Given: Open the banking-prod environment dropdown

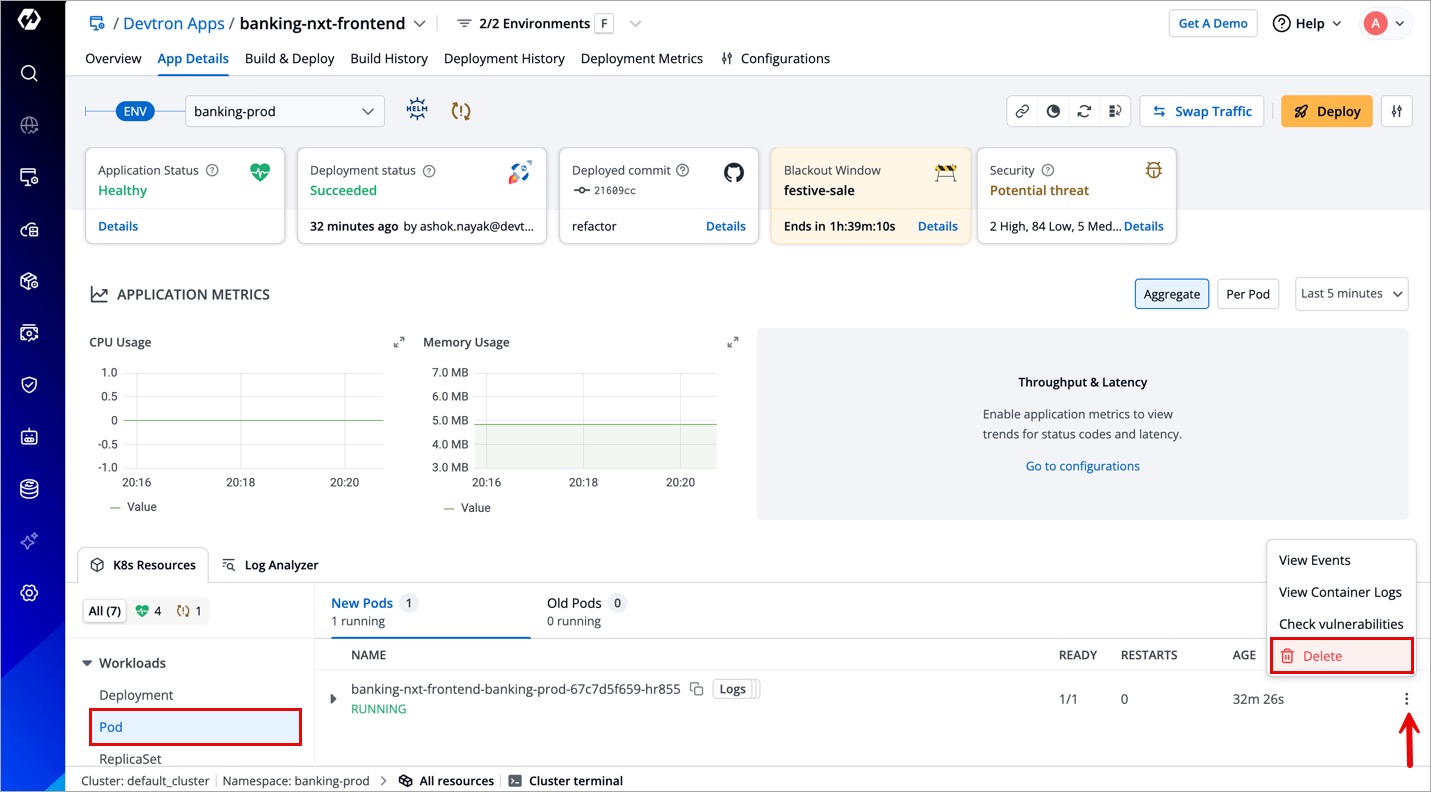Looking at the screenshot, I should coord(285,112).
